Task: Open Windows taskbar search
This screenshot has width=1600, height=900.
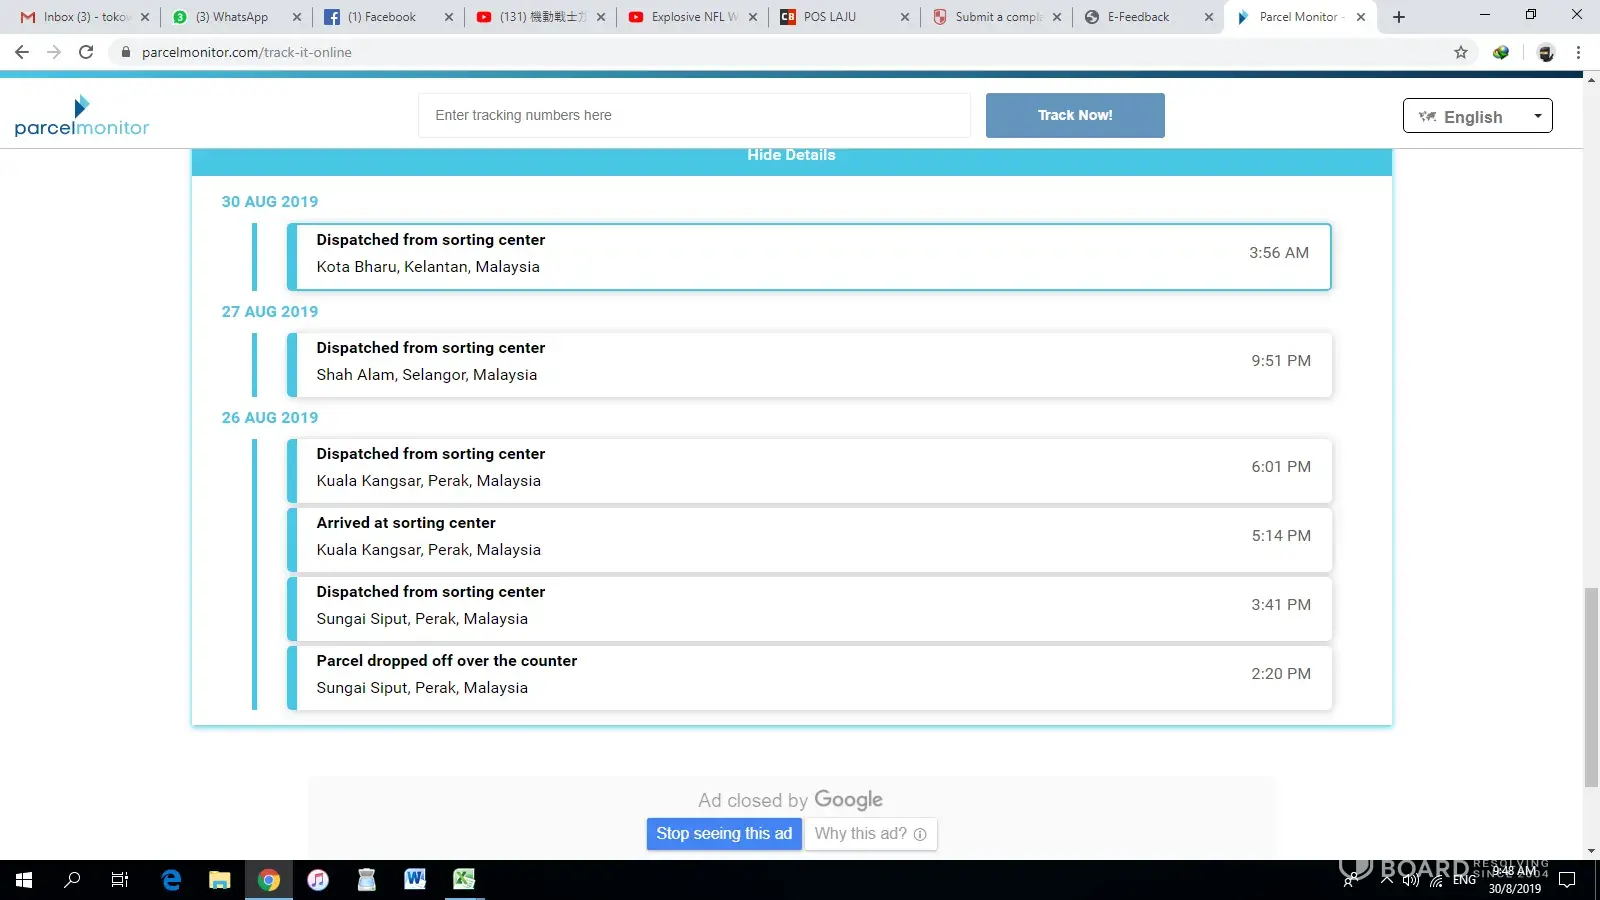Action: pyautogui.click(x=72, y=880)
